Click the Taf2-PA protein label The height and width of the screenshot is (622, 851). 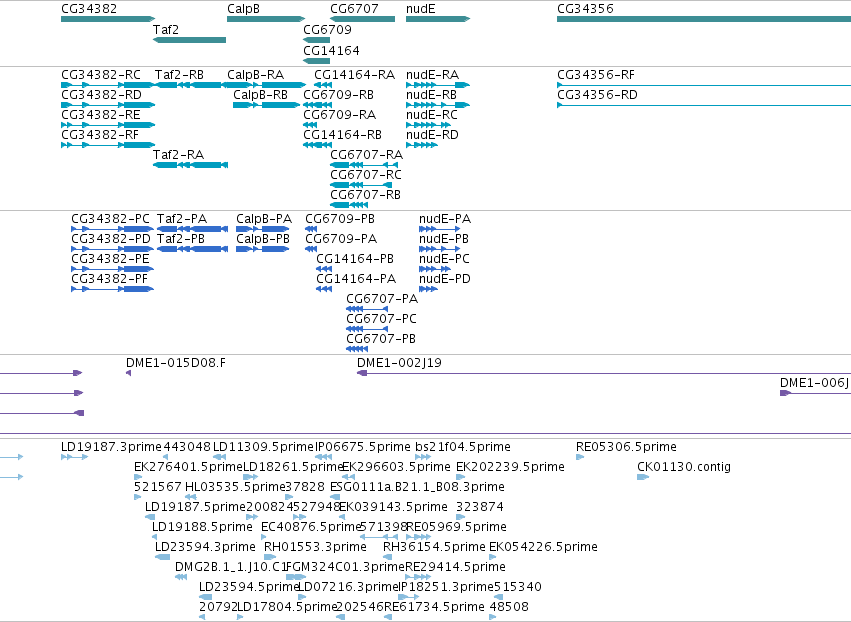182,219
